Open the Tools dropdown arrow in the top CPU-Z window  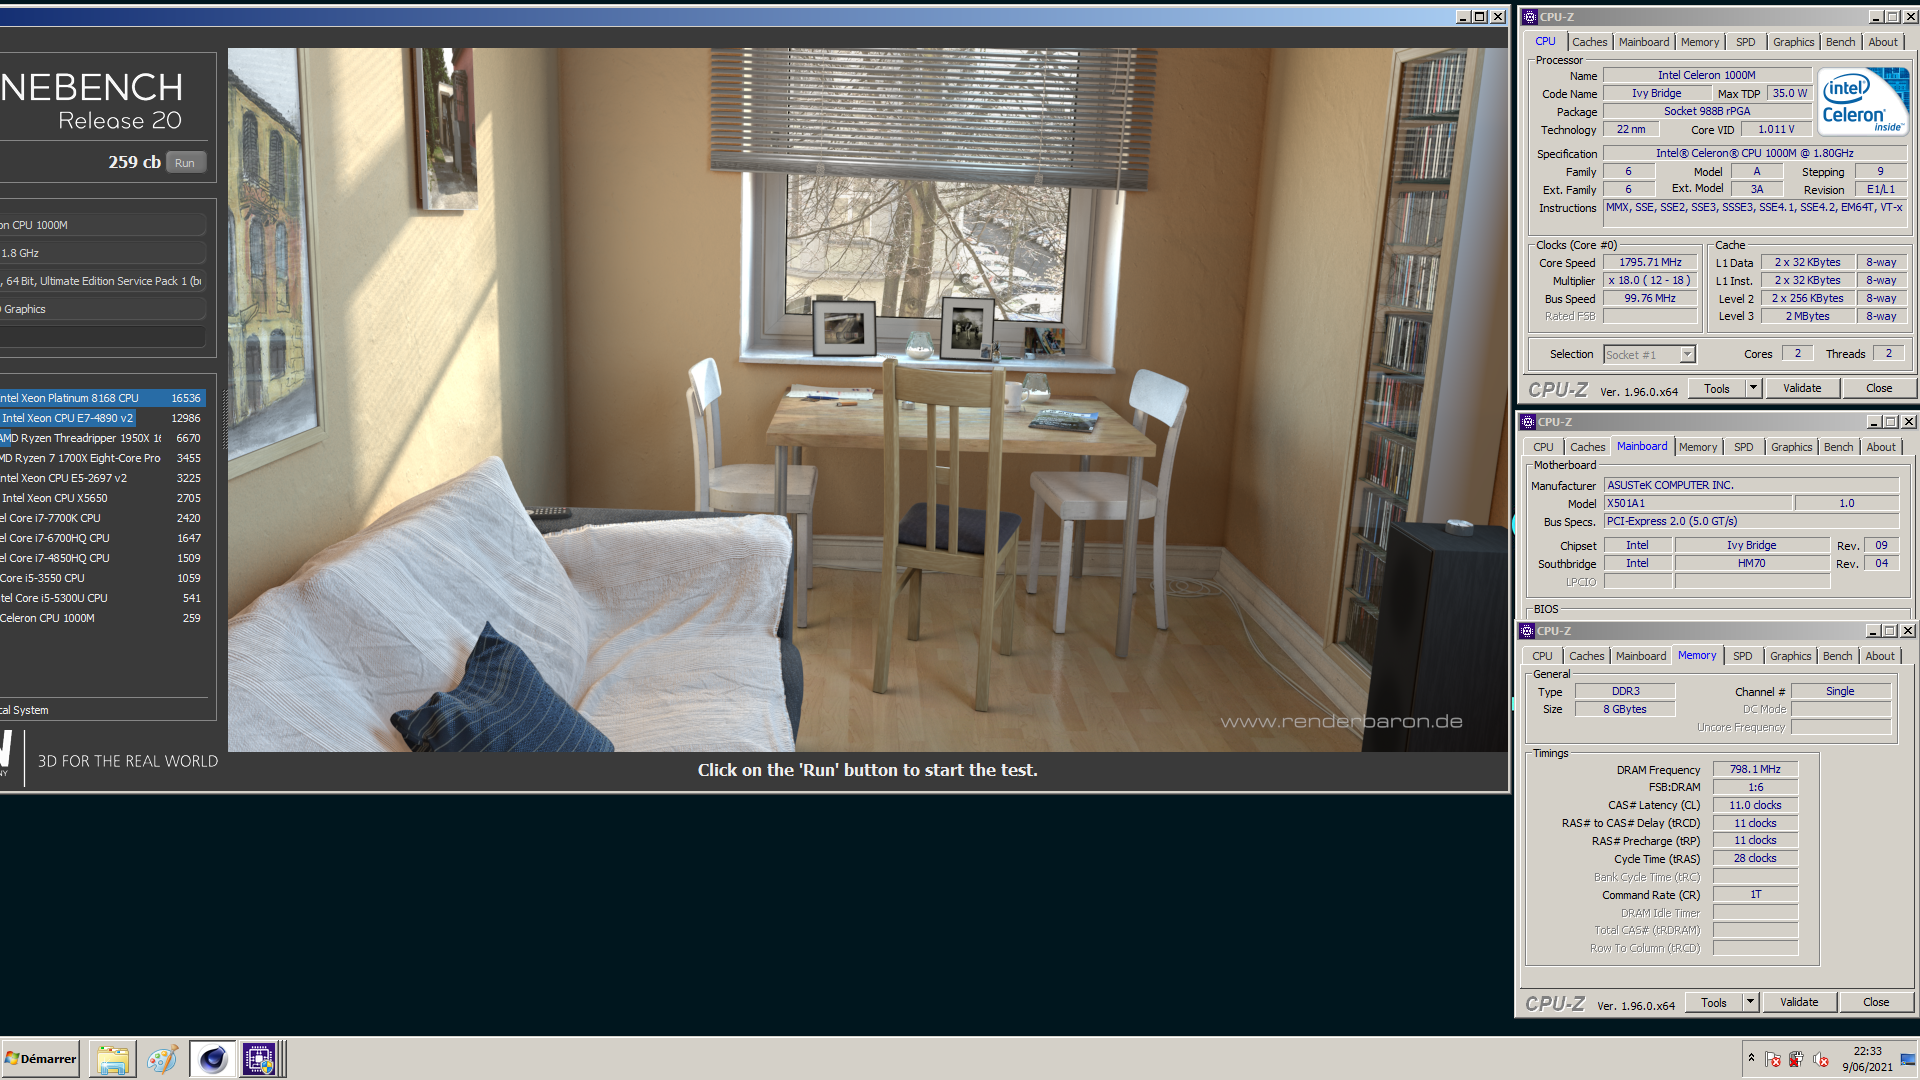coord(1753,388)
